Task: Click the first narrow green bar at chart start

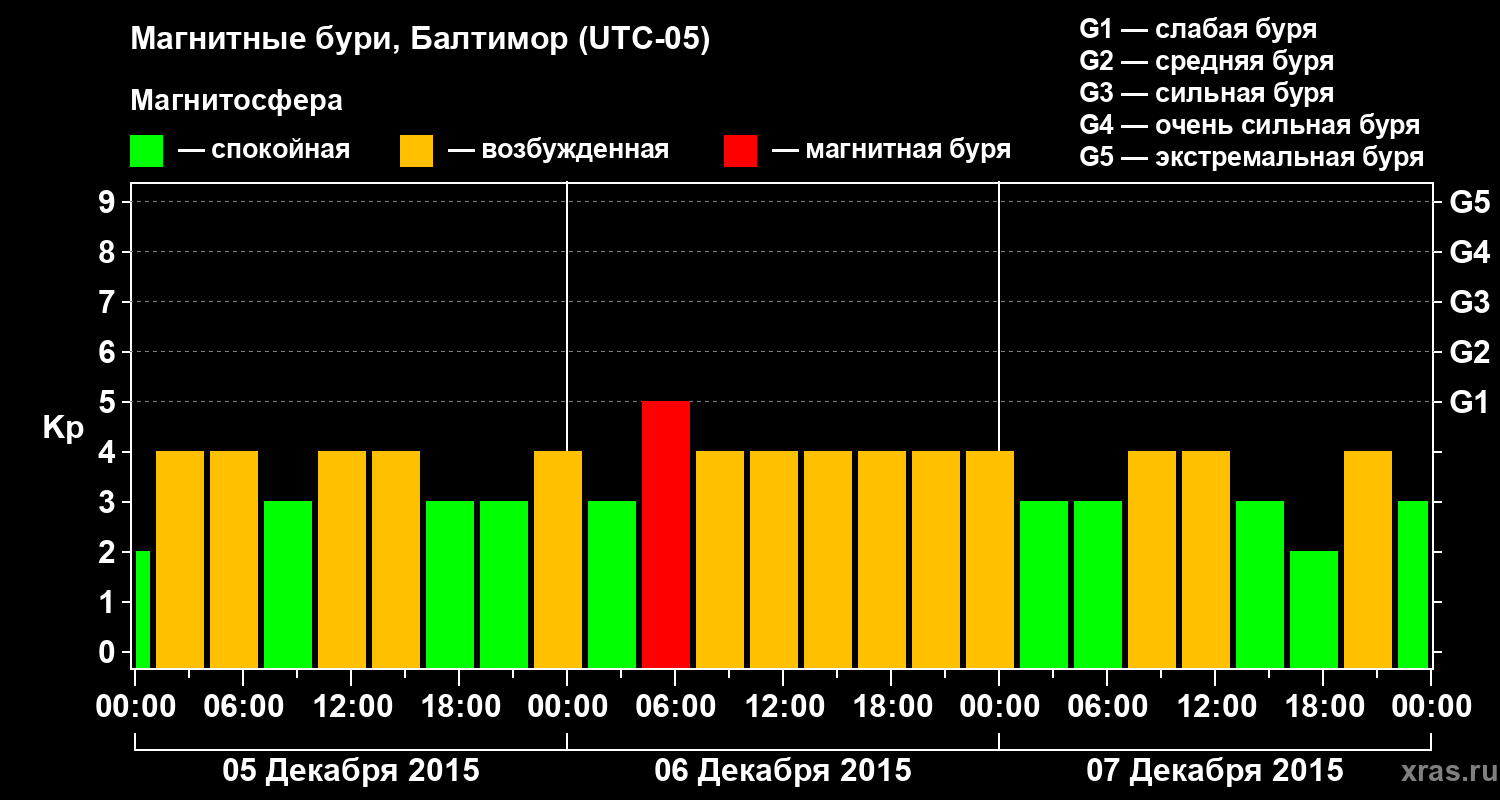Action: (142, 610)
